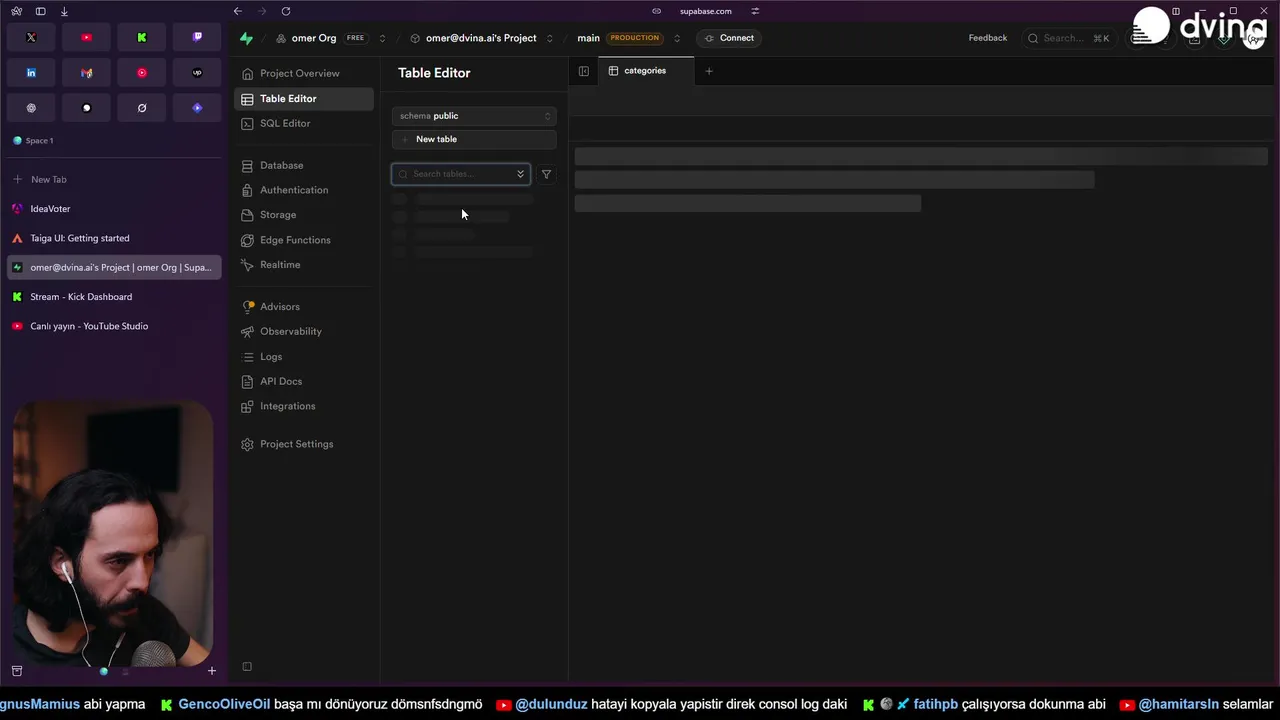The height and width of the screenshot is (720, 1280).
Task: Open the YouTube Music pinned tile
Action: [142, 73]
